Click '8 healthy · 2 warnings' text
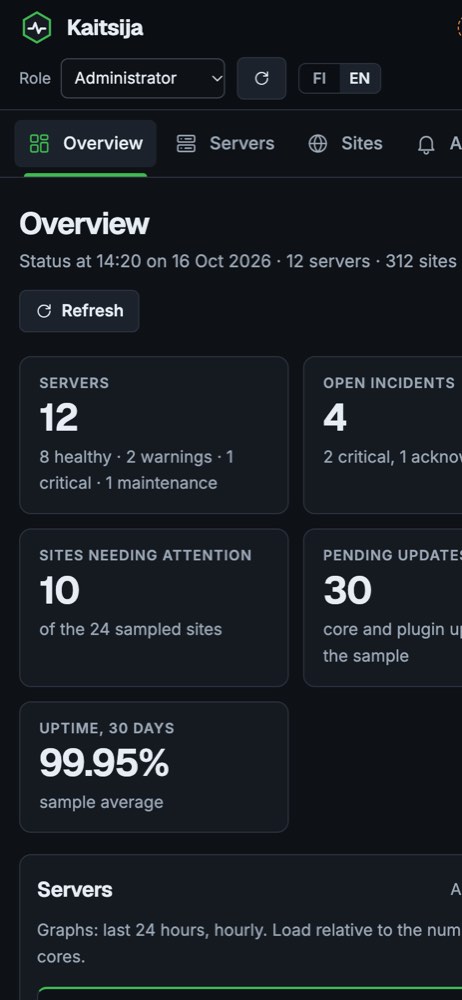The height and width of the screenshot is (1000, 462). point(126,457)
